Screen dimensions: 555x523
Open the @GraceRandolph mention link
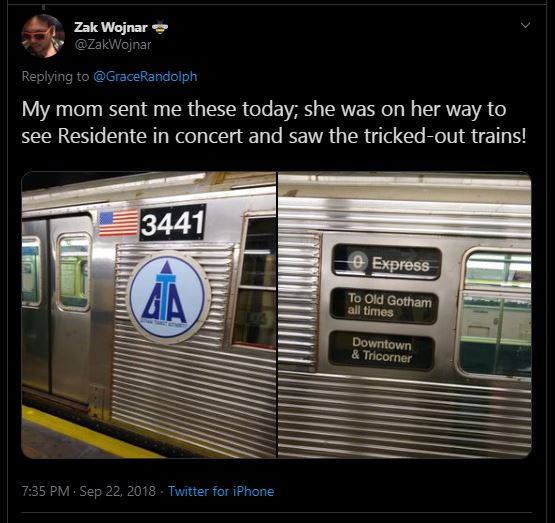145,76
